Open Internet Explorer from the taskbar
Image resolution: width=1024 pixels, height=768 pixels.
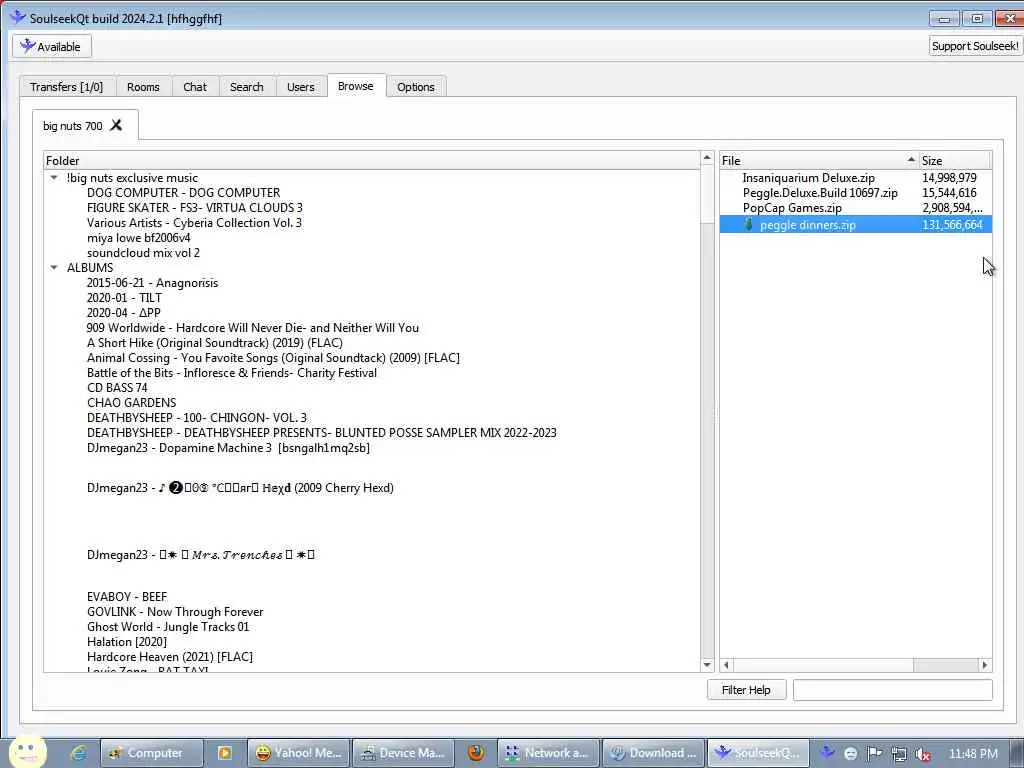(x=79, y=753)
